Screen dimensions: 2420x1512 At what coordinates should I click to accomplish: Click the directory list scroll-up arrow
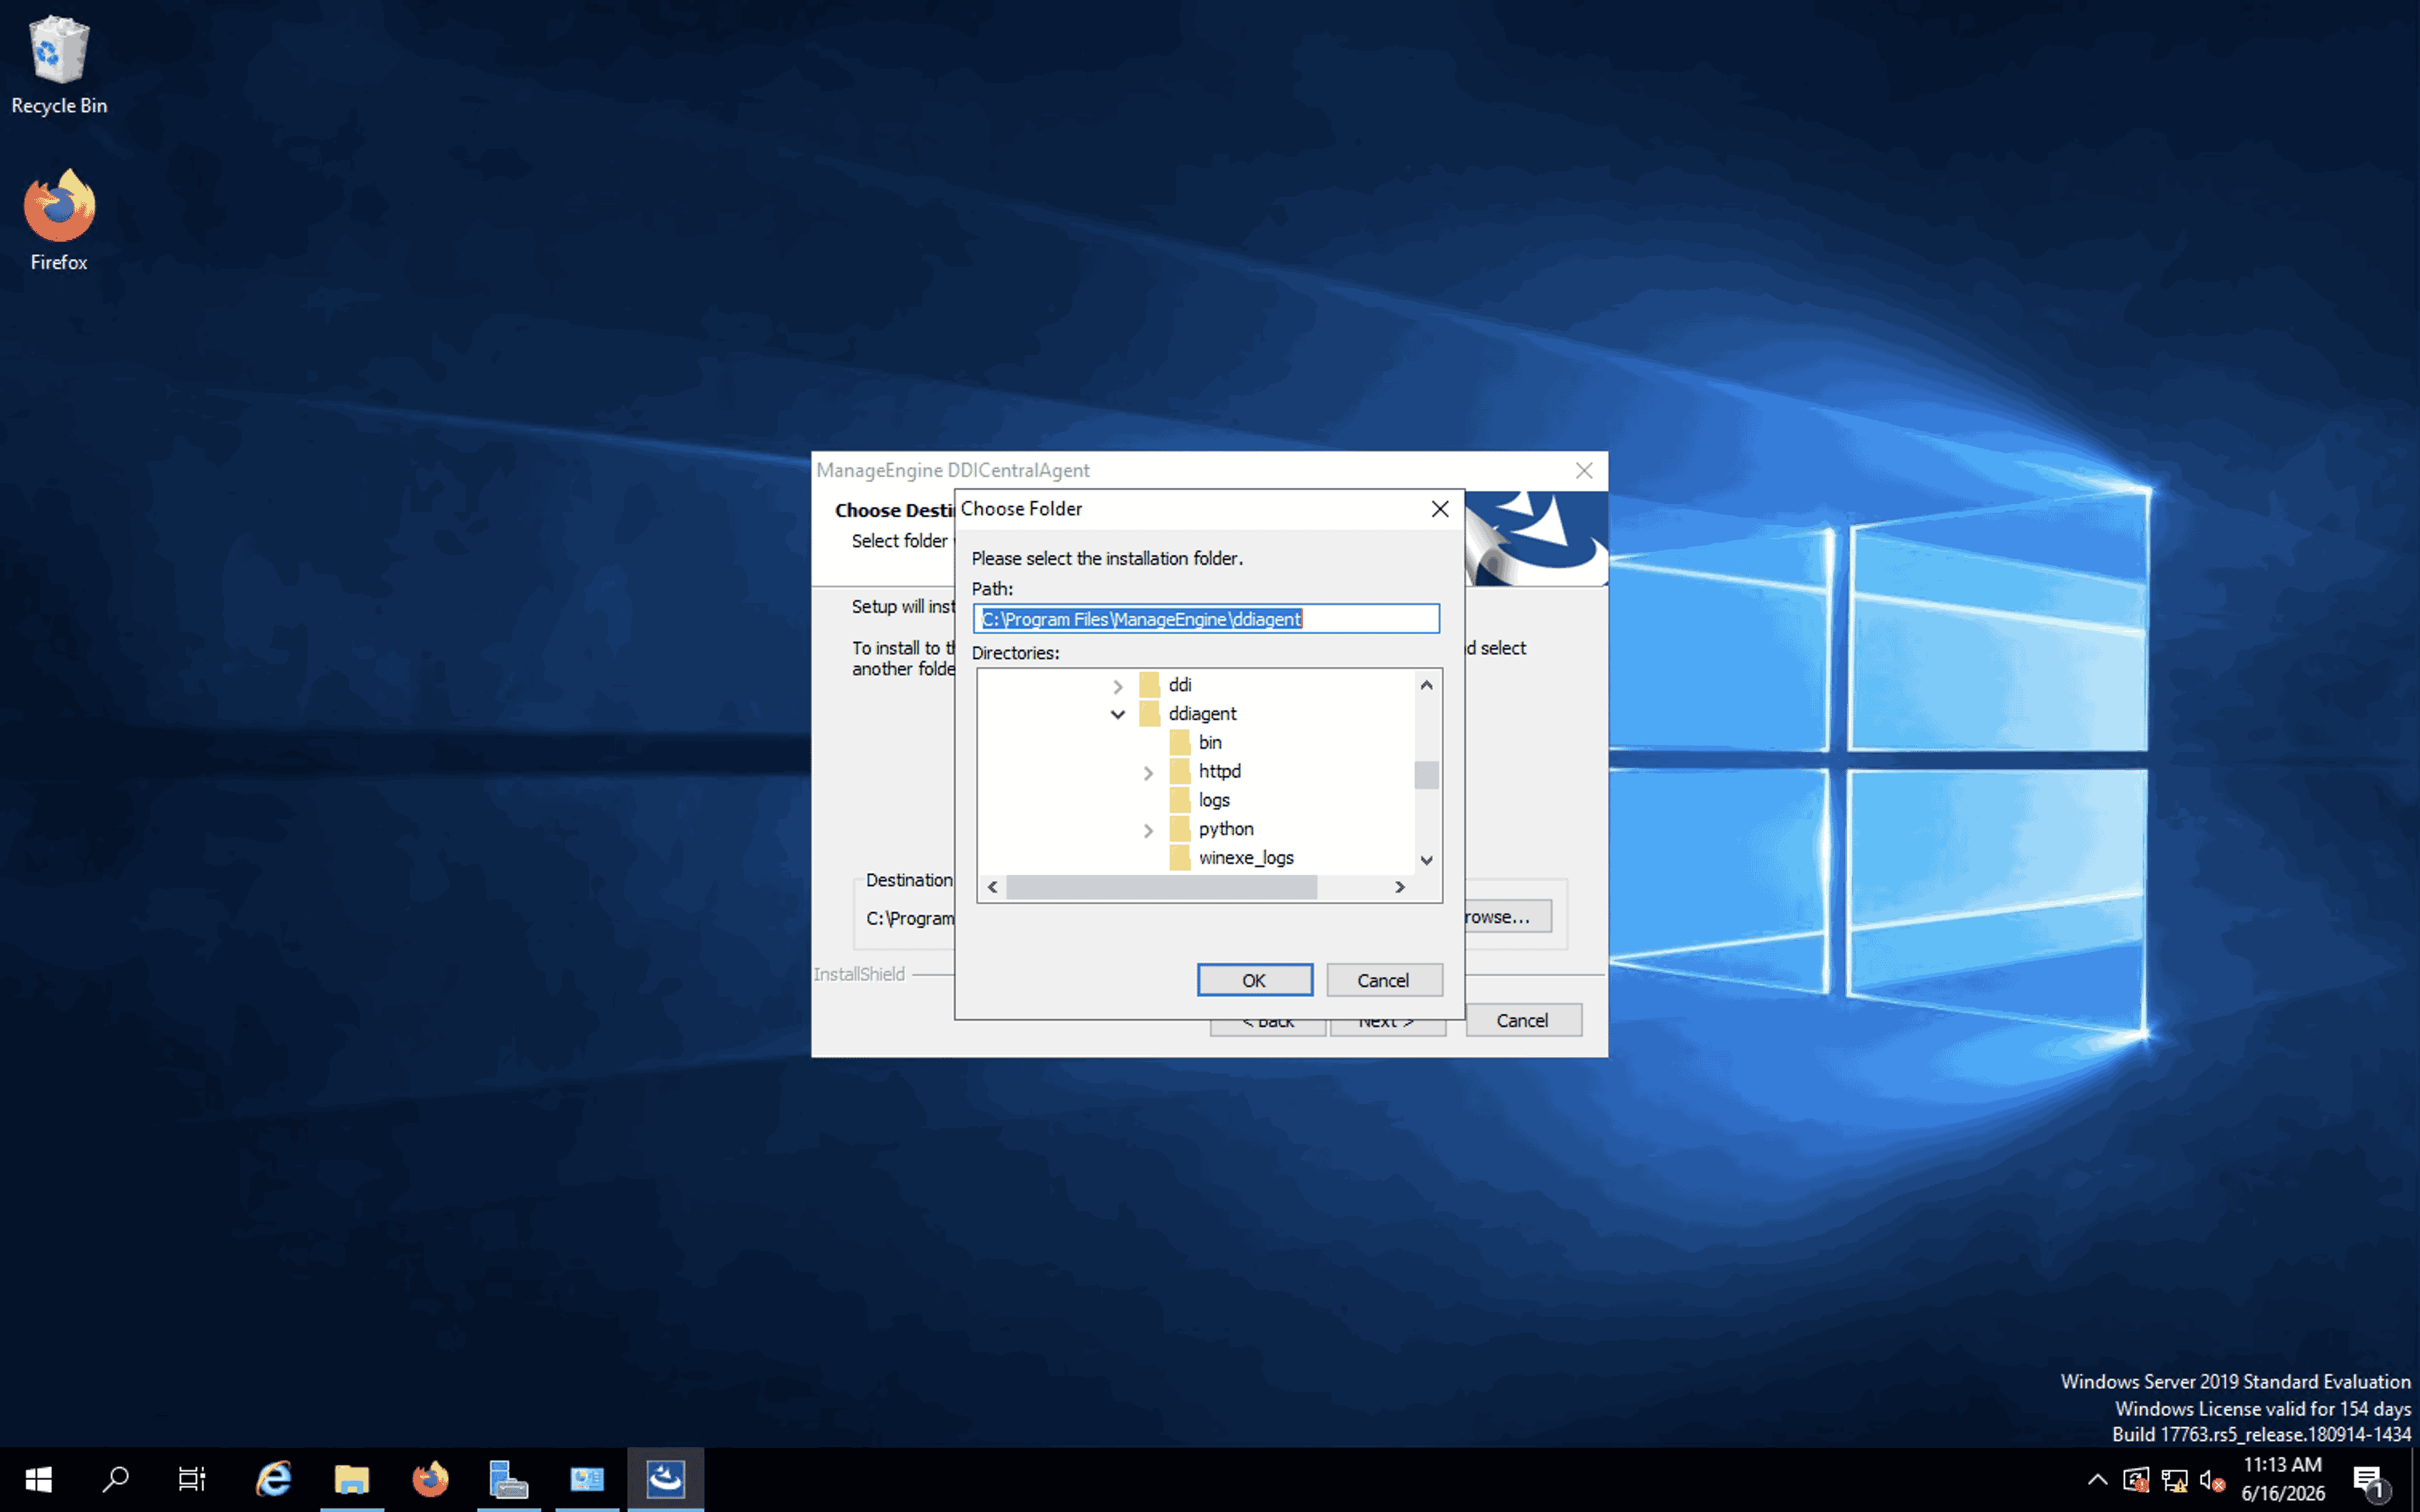click(x=1427, y=685)
